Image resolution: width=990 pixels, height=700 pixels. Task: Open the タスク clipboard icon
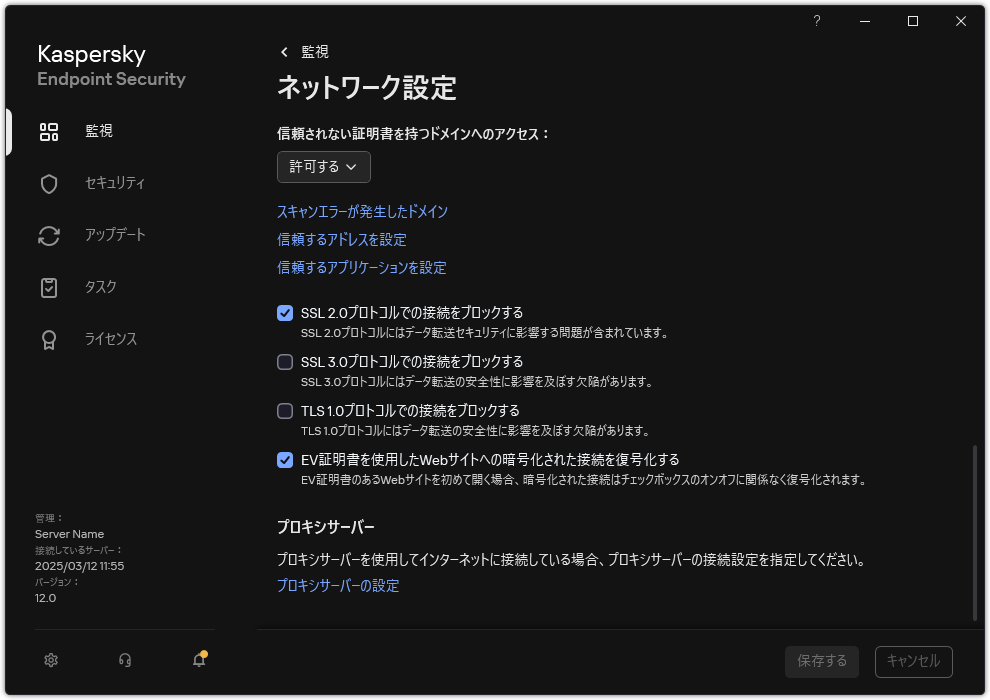click(x=48, y=287)
